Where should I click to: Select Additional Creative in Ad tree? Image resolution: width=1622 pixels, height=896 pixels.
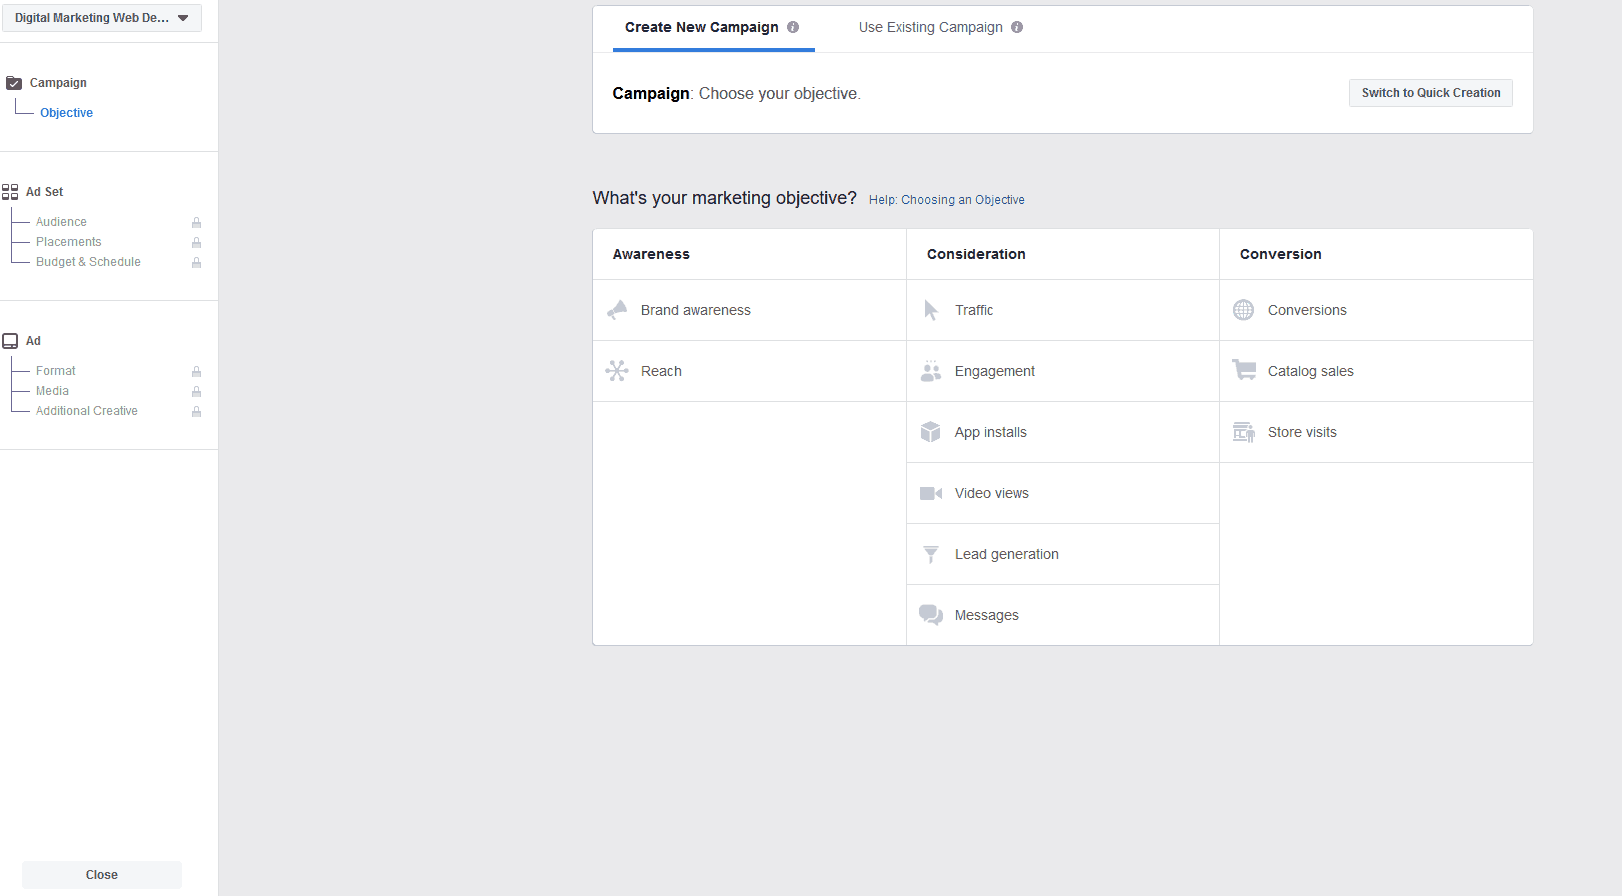[x=87, y=411]
